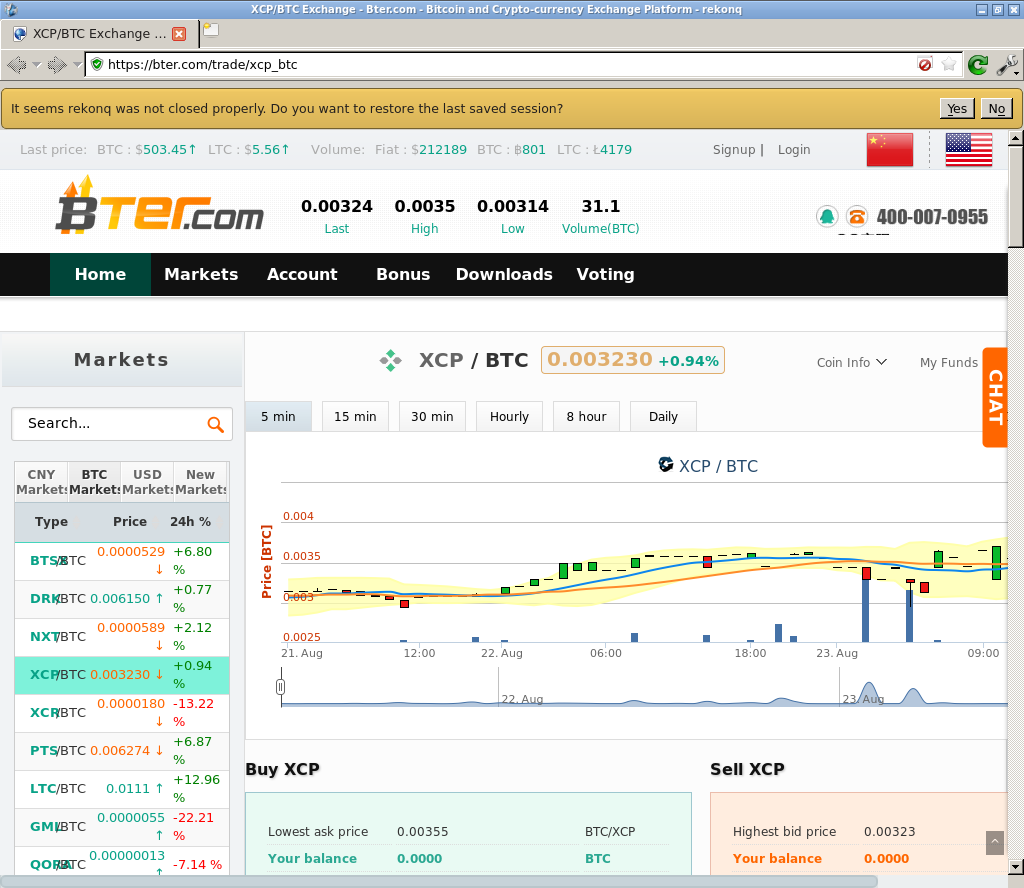Switch to the BTC Markets tab
This screenshot has width=1024, height=888.
95,482
